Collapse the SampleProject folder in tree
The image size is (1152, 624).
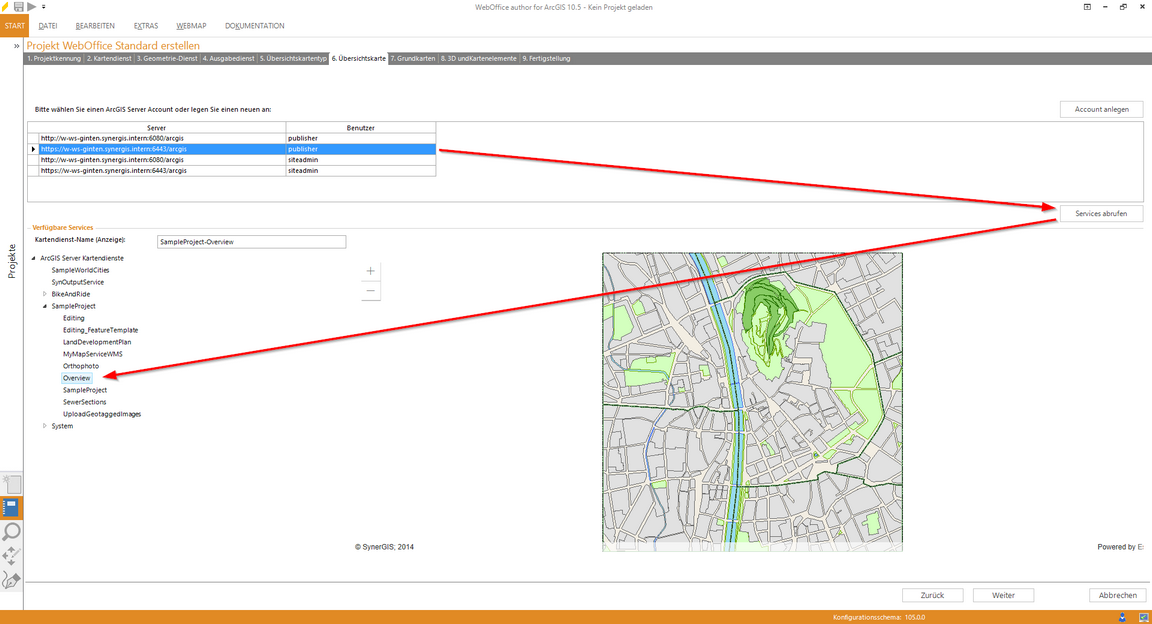[x=45, y=306]
